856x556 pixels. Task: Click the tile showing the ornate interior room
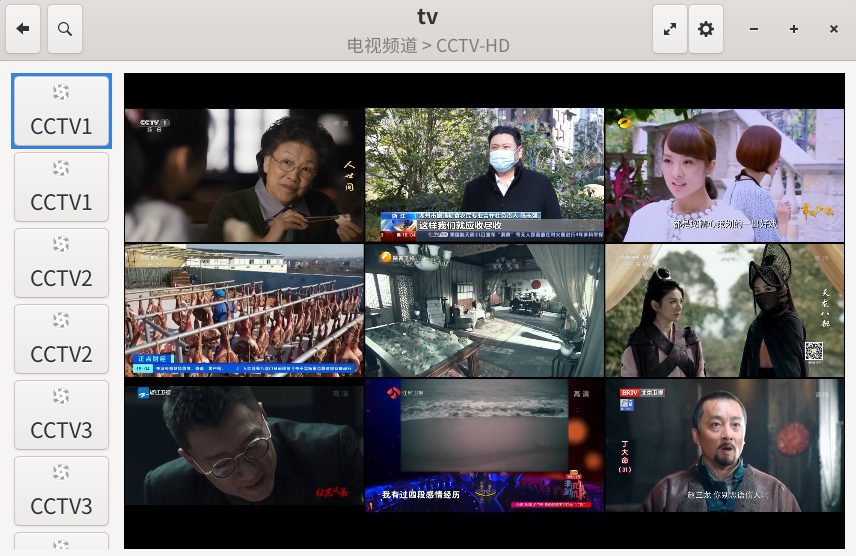point(484,310)
